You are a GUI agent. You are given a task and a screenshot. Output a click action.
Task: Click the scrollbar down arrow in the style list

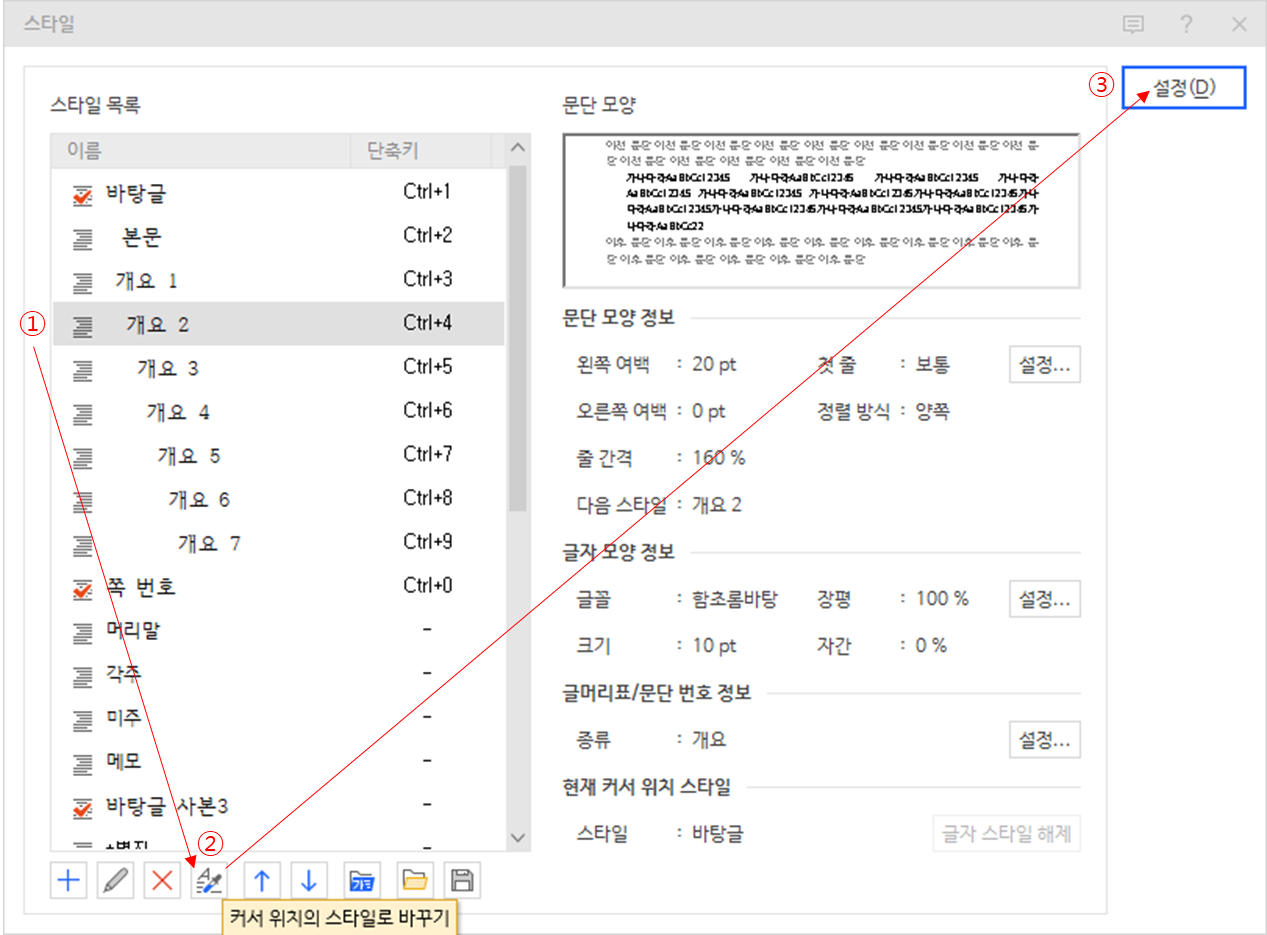coord(517,836)
